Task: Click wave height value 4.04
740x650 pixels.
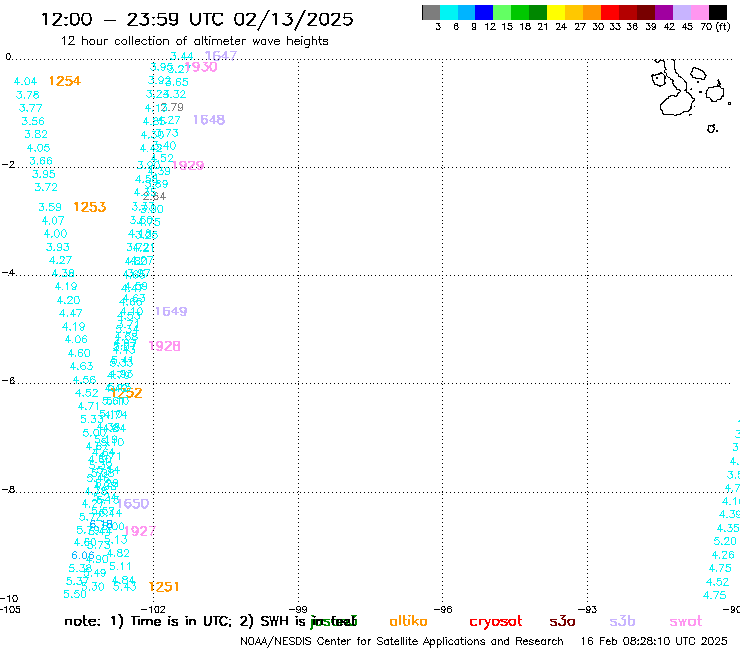Action: click(x=25, y=82)
